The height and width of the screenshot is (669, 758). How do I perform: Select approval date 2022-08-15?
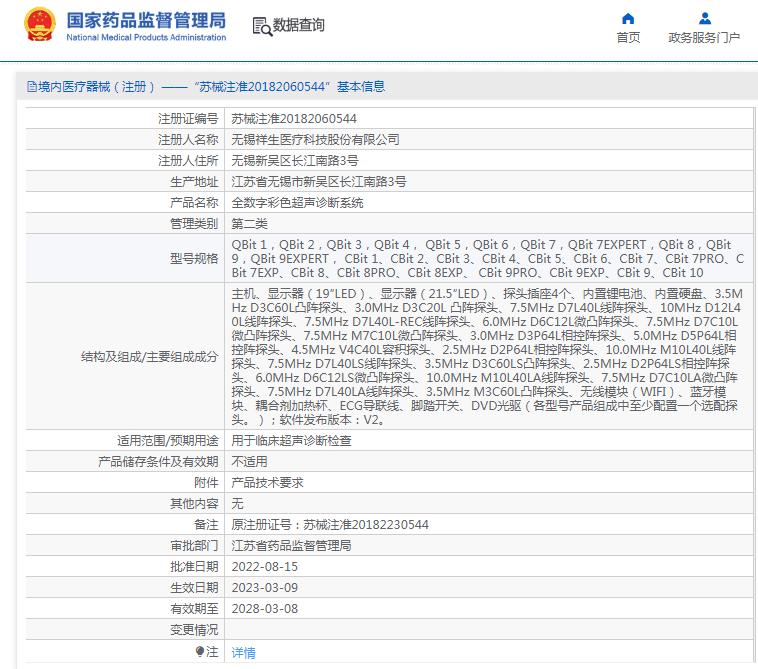pyautogui.click(x=264, y=567)
